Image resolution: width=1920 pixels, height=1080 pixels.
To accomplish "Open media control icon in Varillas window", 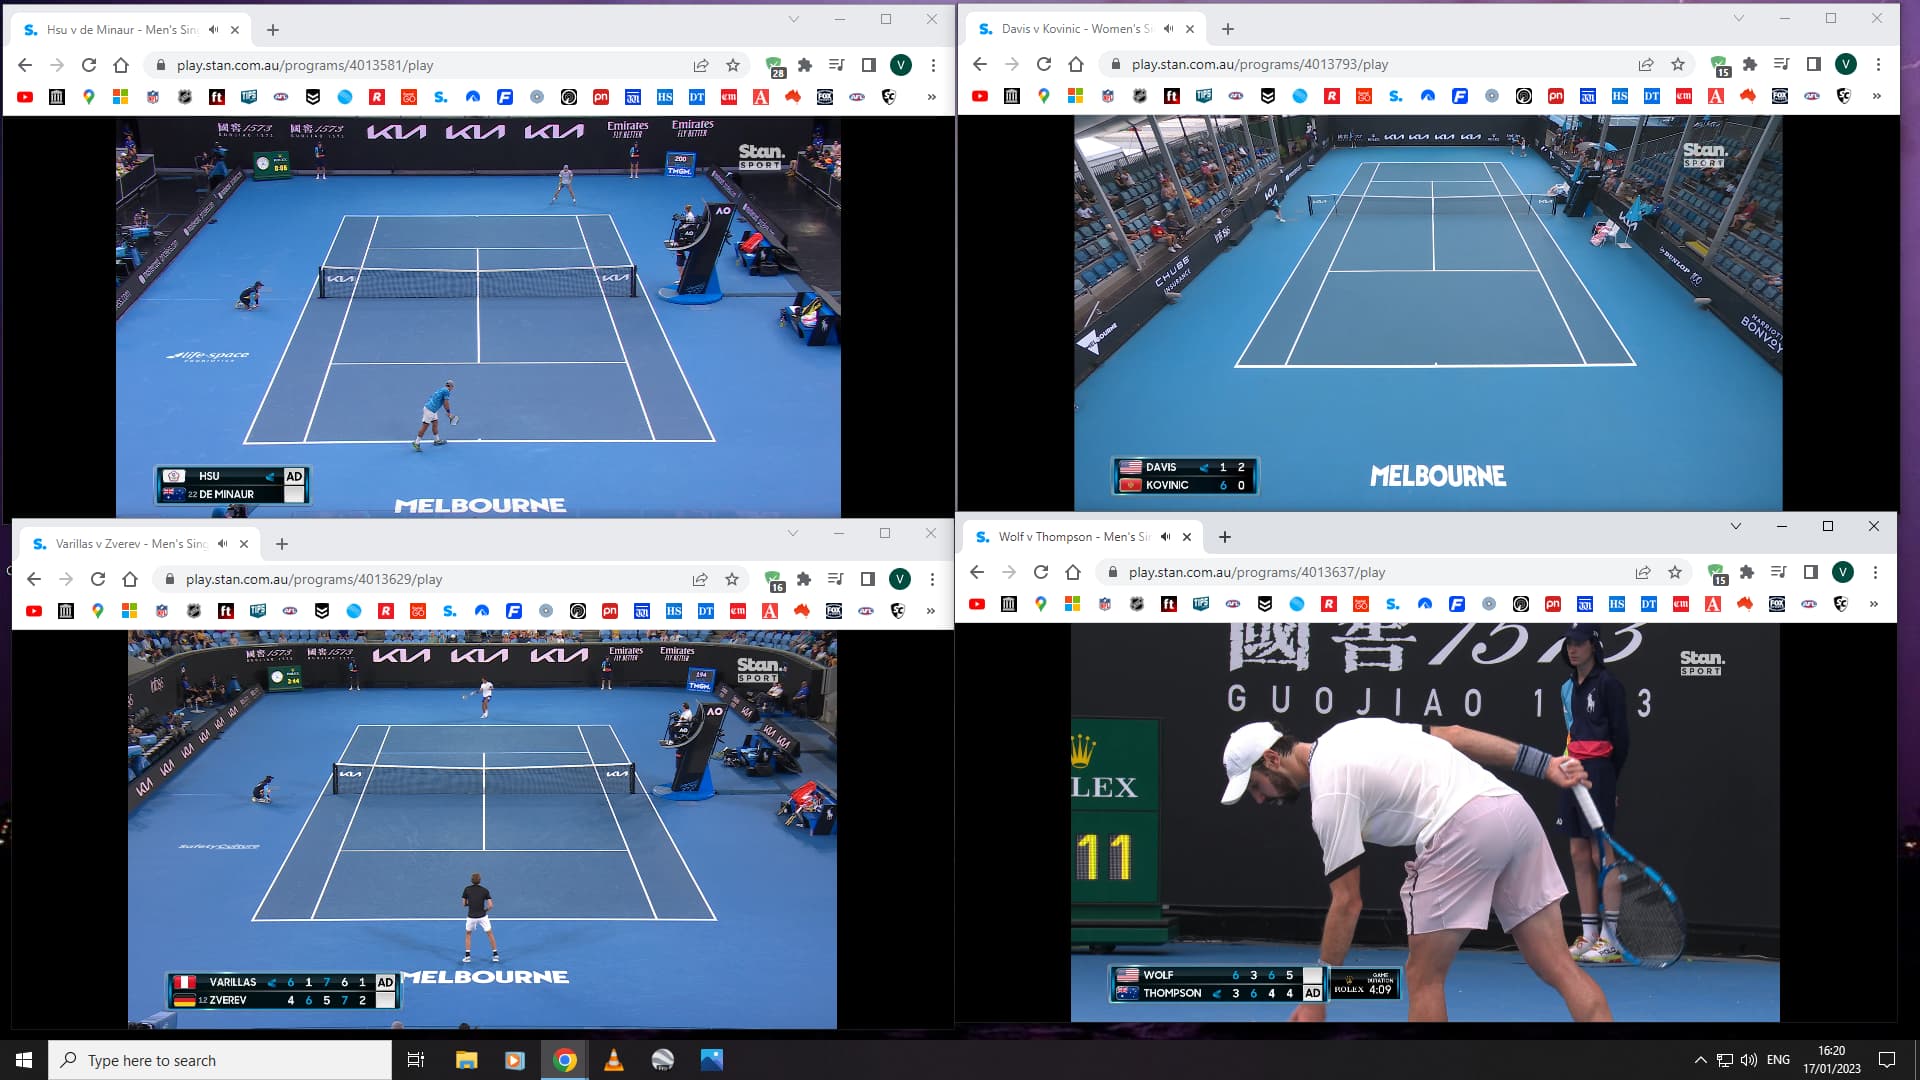I will (x=836, y=579).
